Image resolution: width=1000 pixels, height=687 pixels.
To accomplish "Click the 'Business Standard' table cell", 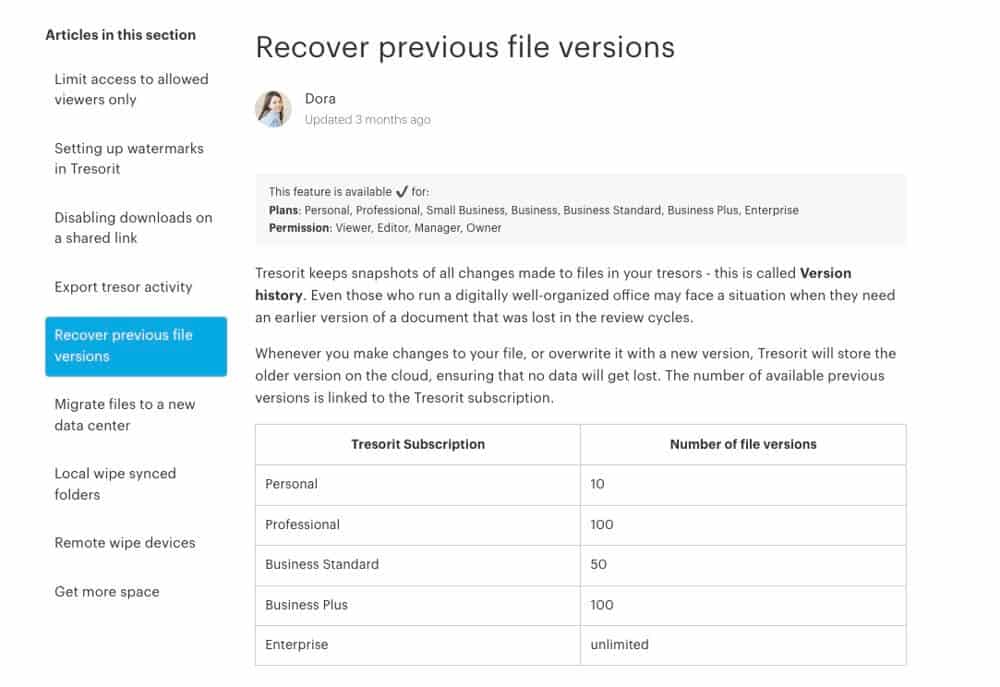I will point(418,565).
